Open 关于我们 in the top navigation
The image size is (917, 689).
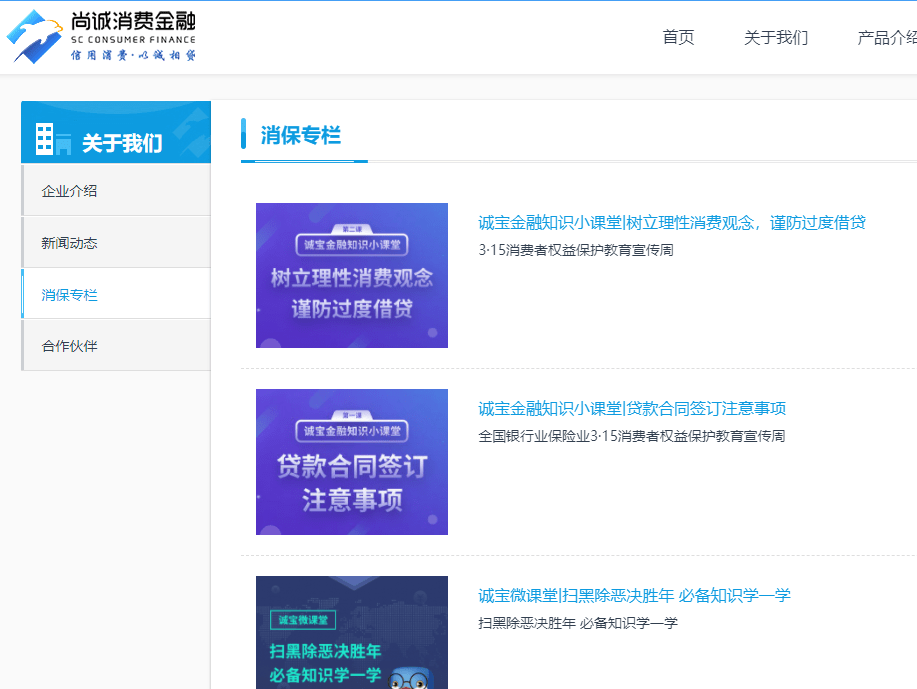[x=776, y=38]
